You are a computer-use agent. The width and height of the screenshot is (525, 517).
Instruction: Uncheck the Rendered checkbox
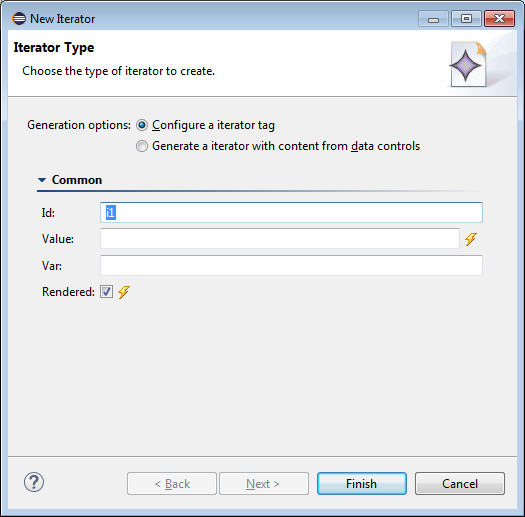coord(106,292)
